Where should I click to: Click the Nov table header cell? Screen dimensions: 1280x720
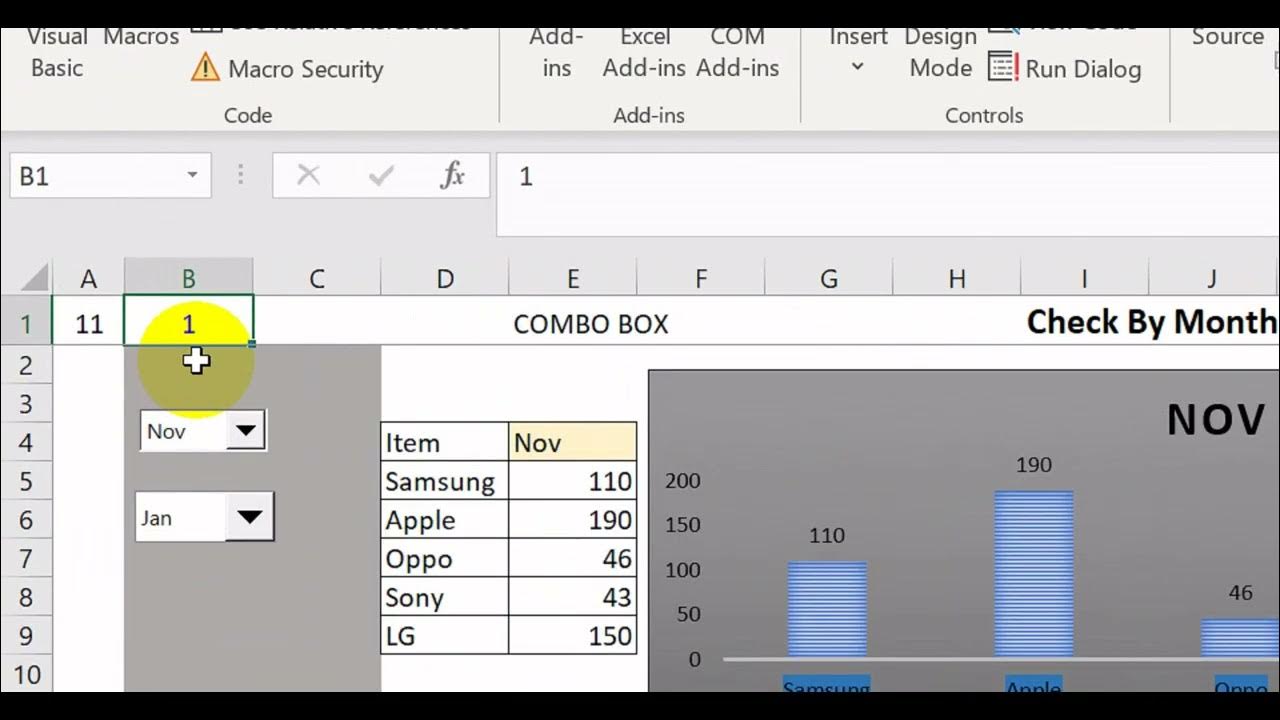click(573, 442)
